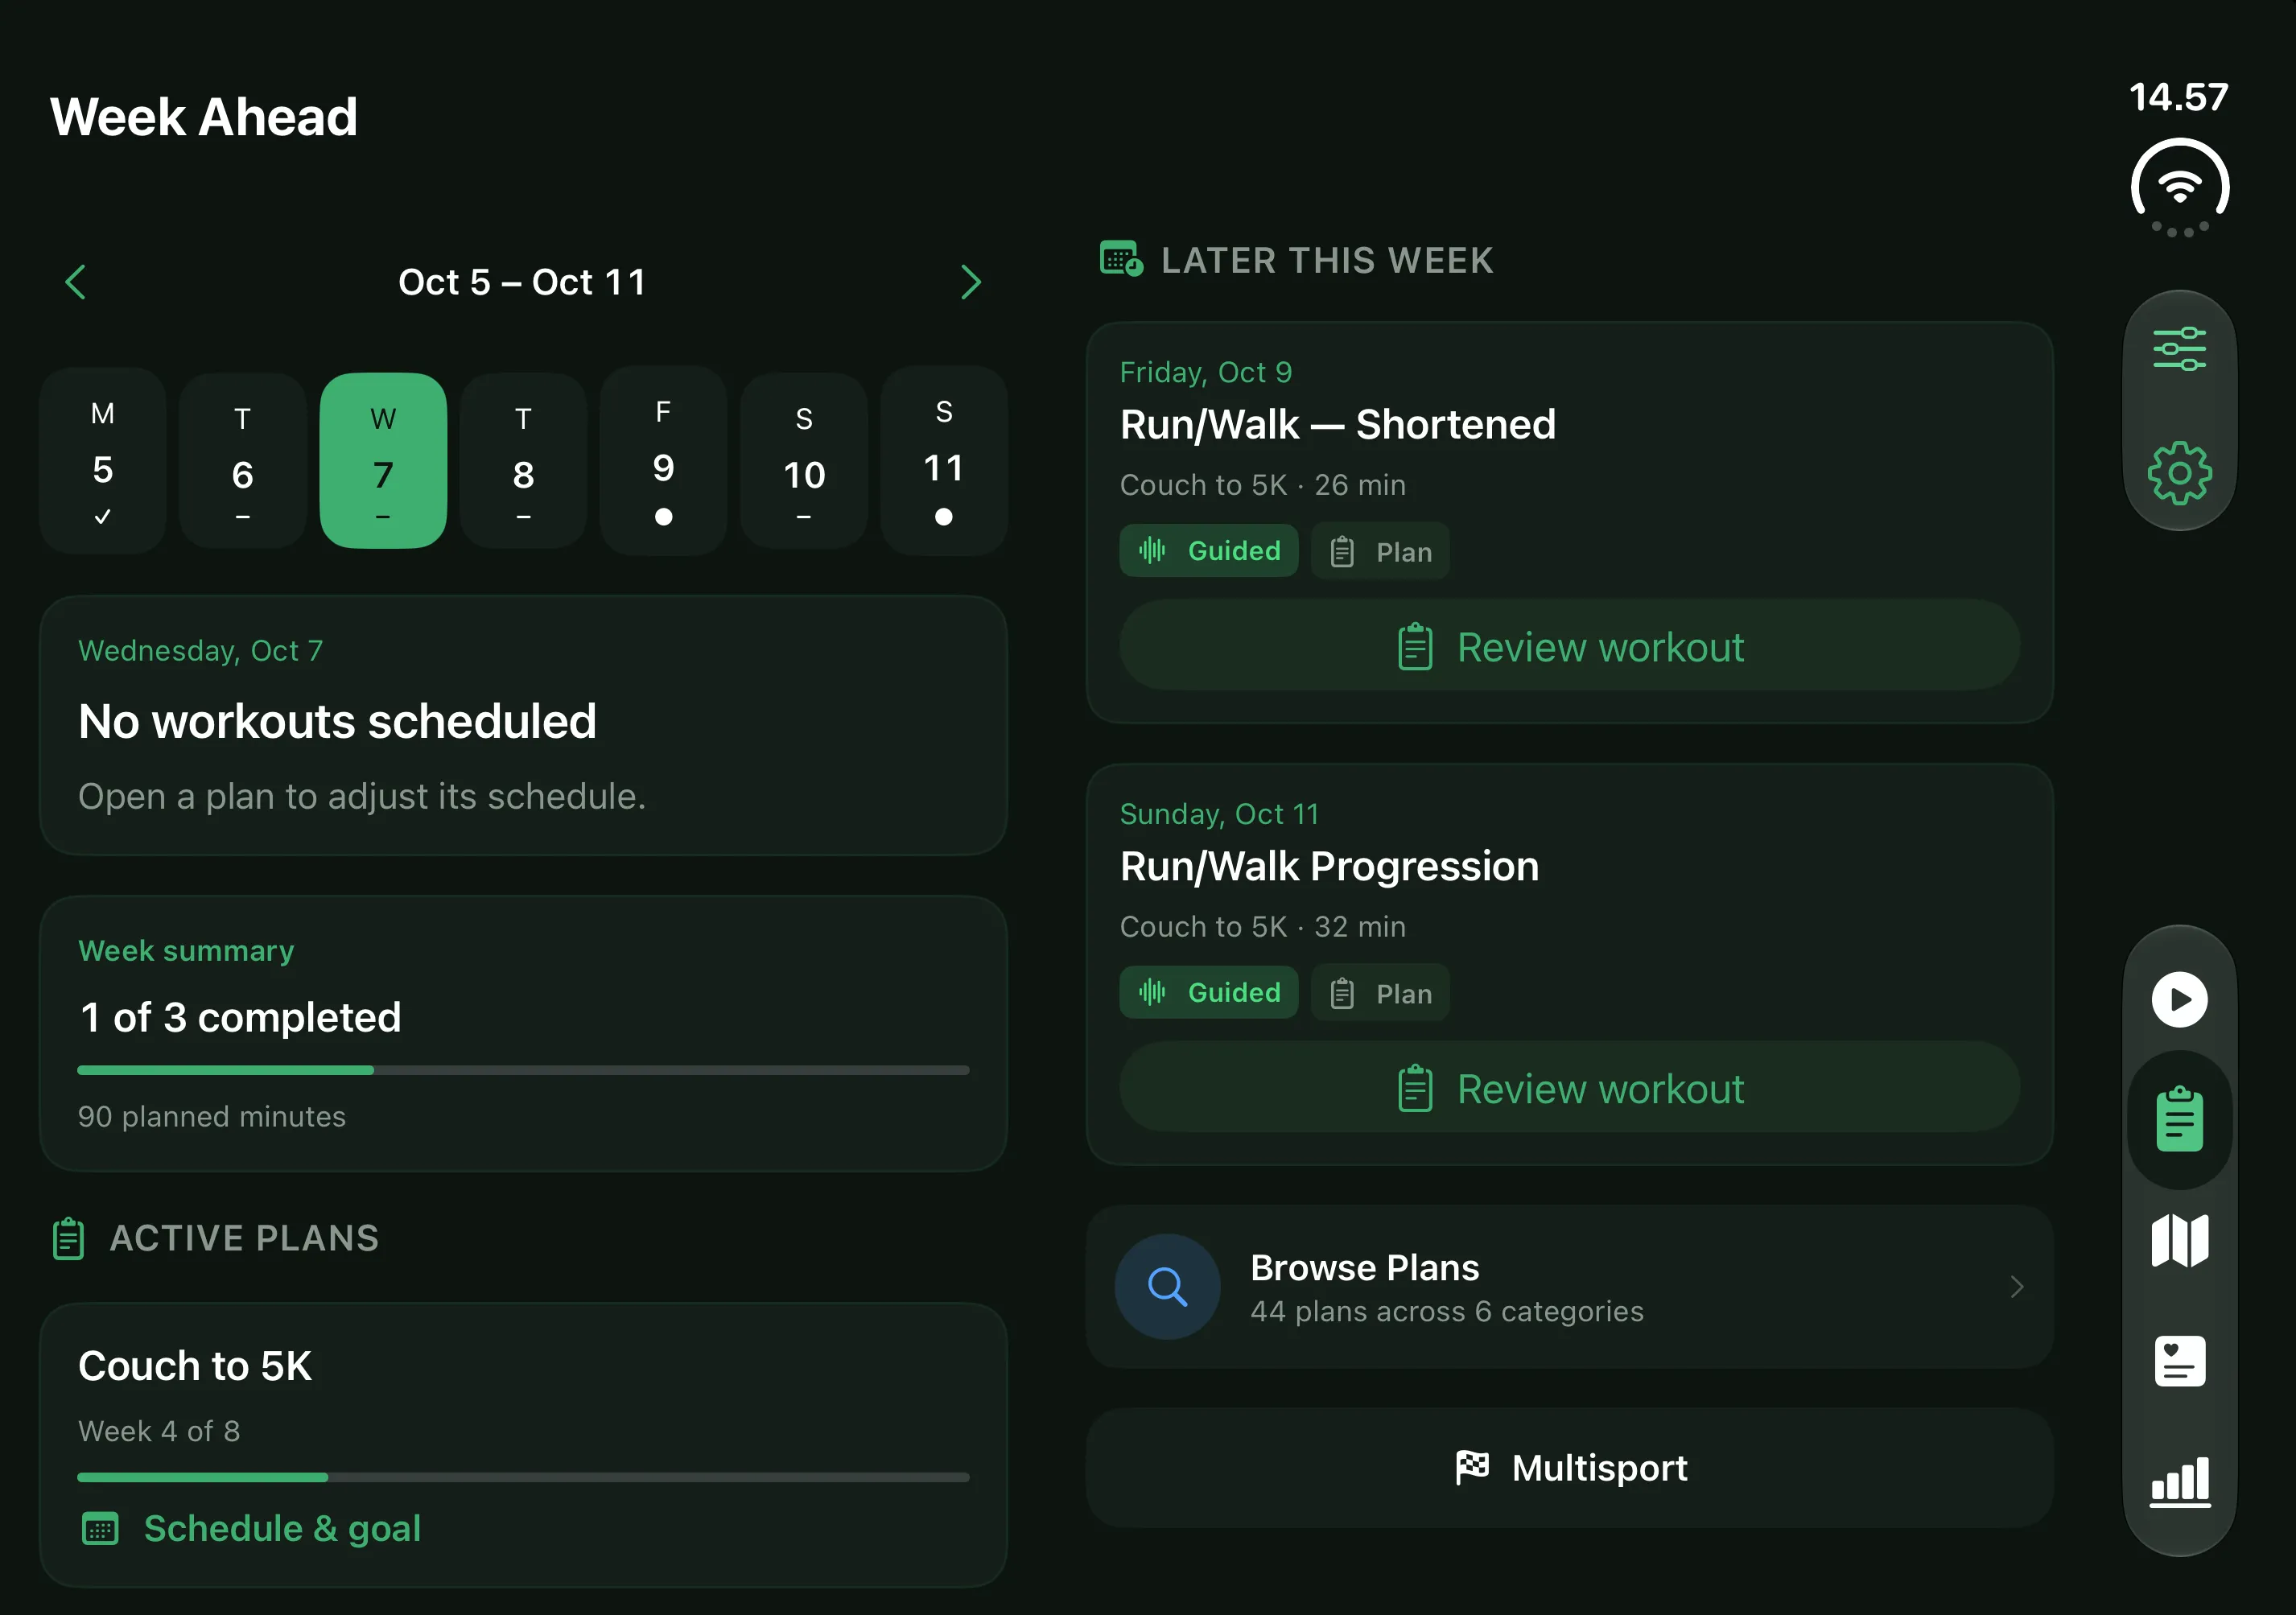This screenshot has height=1615, width=2296.
Task: Select Thursday 8 in week strip
Action: click(523, 461)
